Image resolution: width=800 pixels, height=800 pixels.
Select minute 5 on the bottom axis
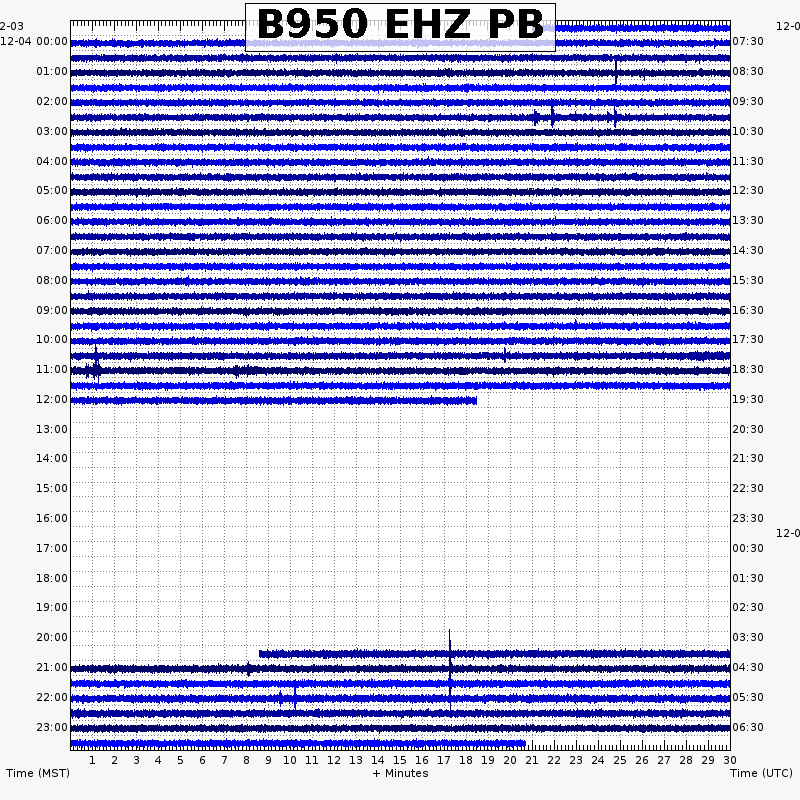(x=180, y=761)
